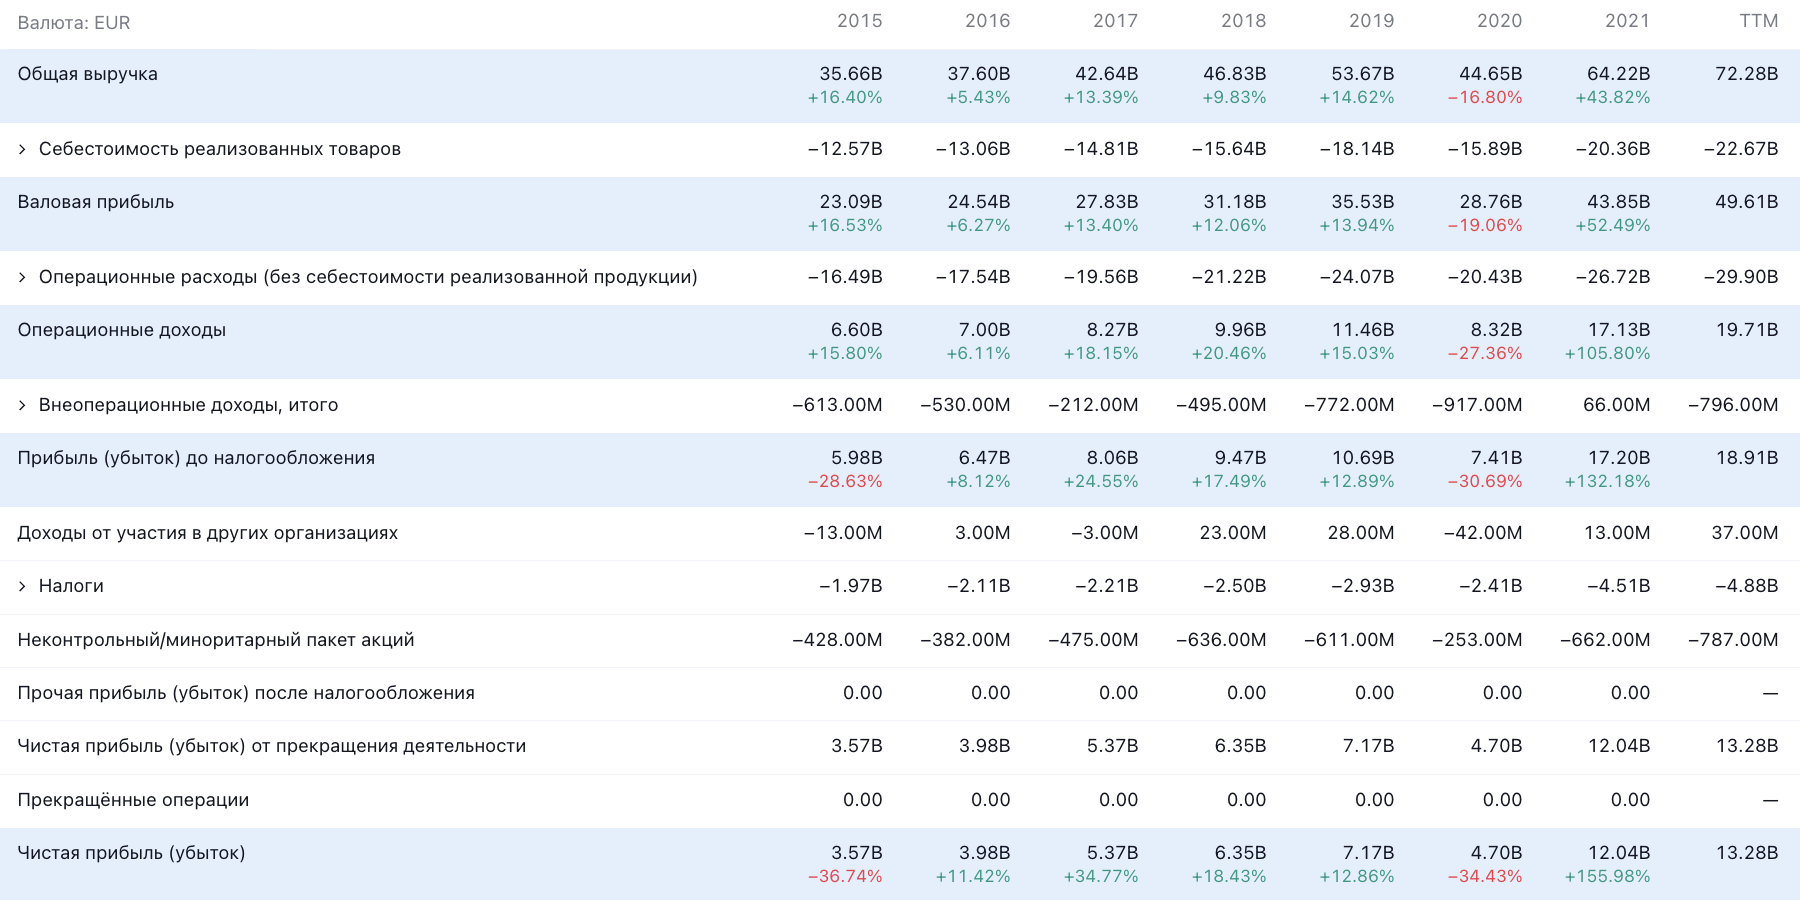This screenshot has height=900, width=1800.
Task: Click operating expenses value −21.22B
Action: [x=1229, y=277]
